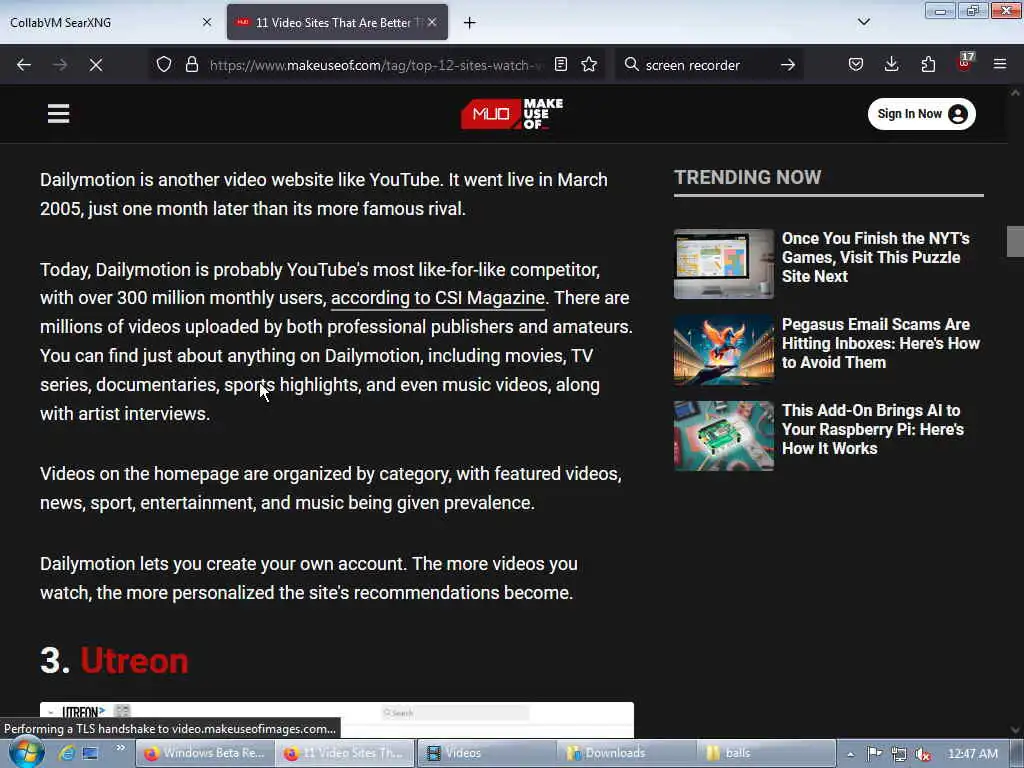Click the 12:47 AM clock
Screen dimensions: 1024x768
click(972, 754)
